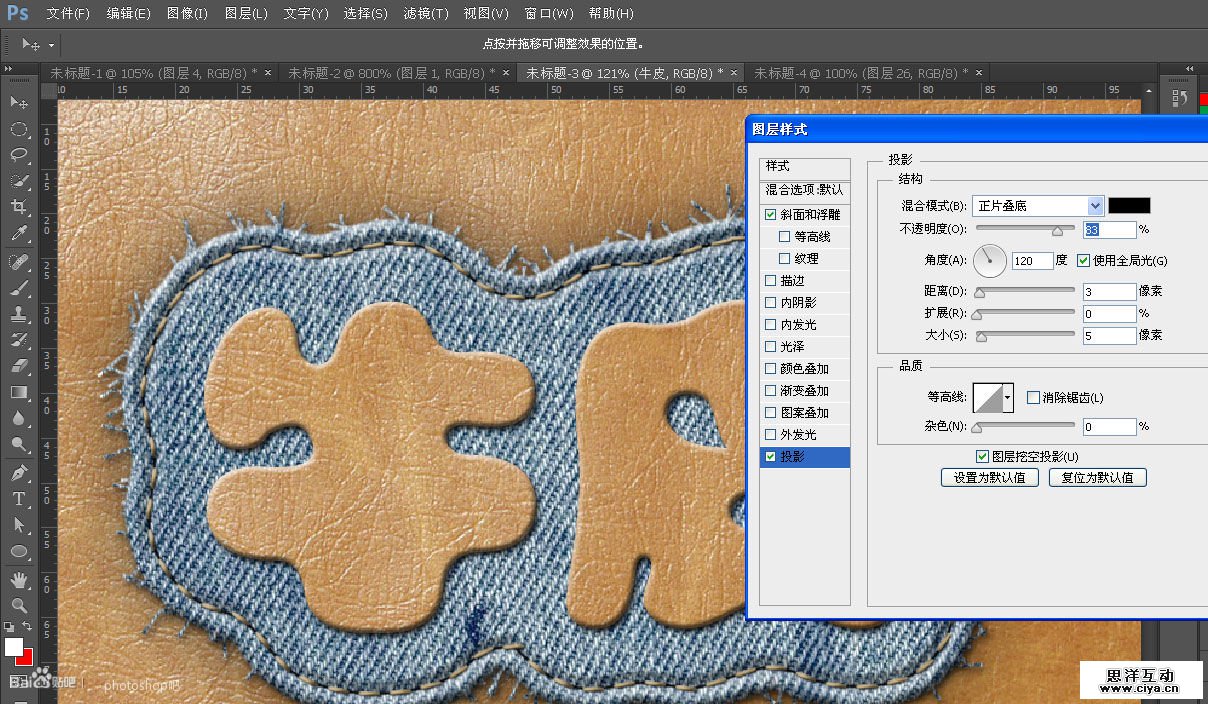Switch to the Hand tool
The width and height of the screenshot is (1208, 704).
click(x=19, y=579)
